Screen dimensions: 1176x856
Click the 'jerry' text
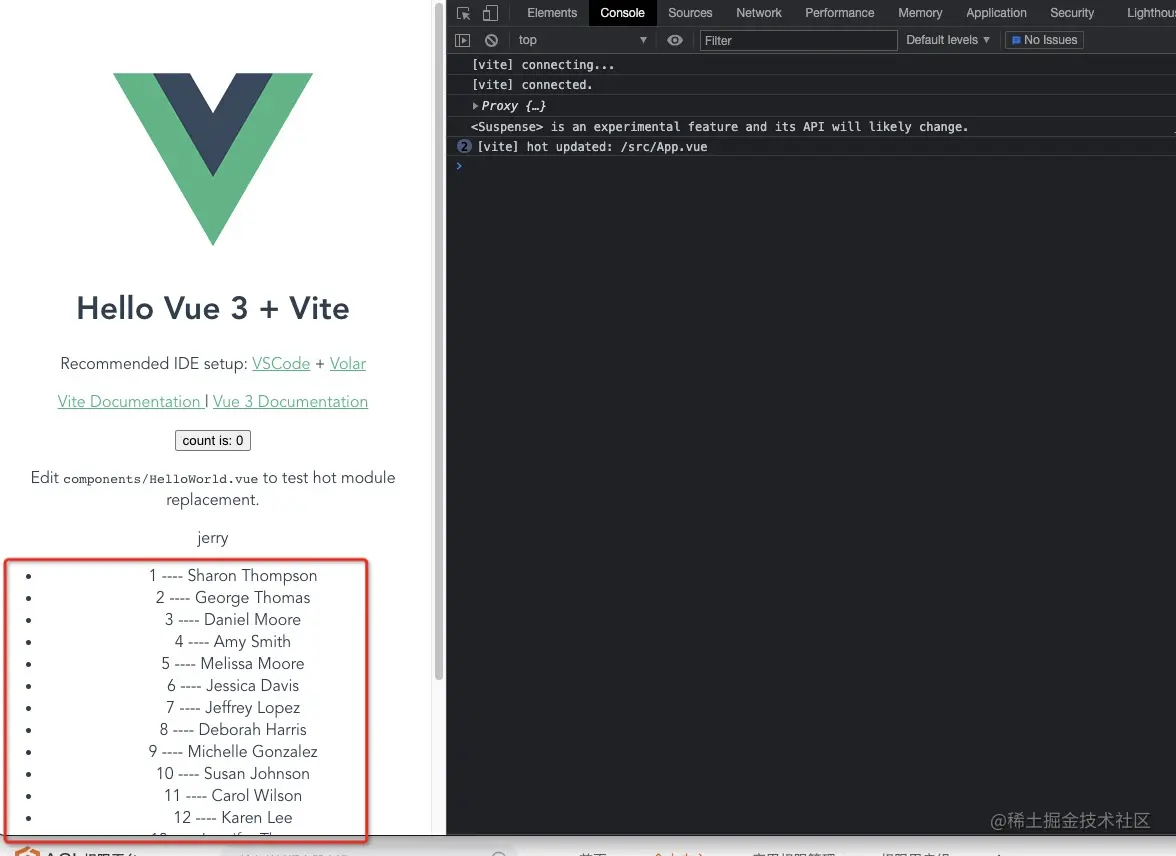point(213,538)
